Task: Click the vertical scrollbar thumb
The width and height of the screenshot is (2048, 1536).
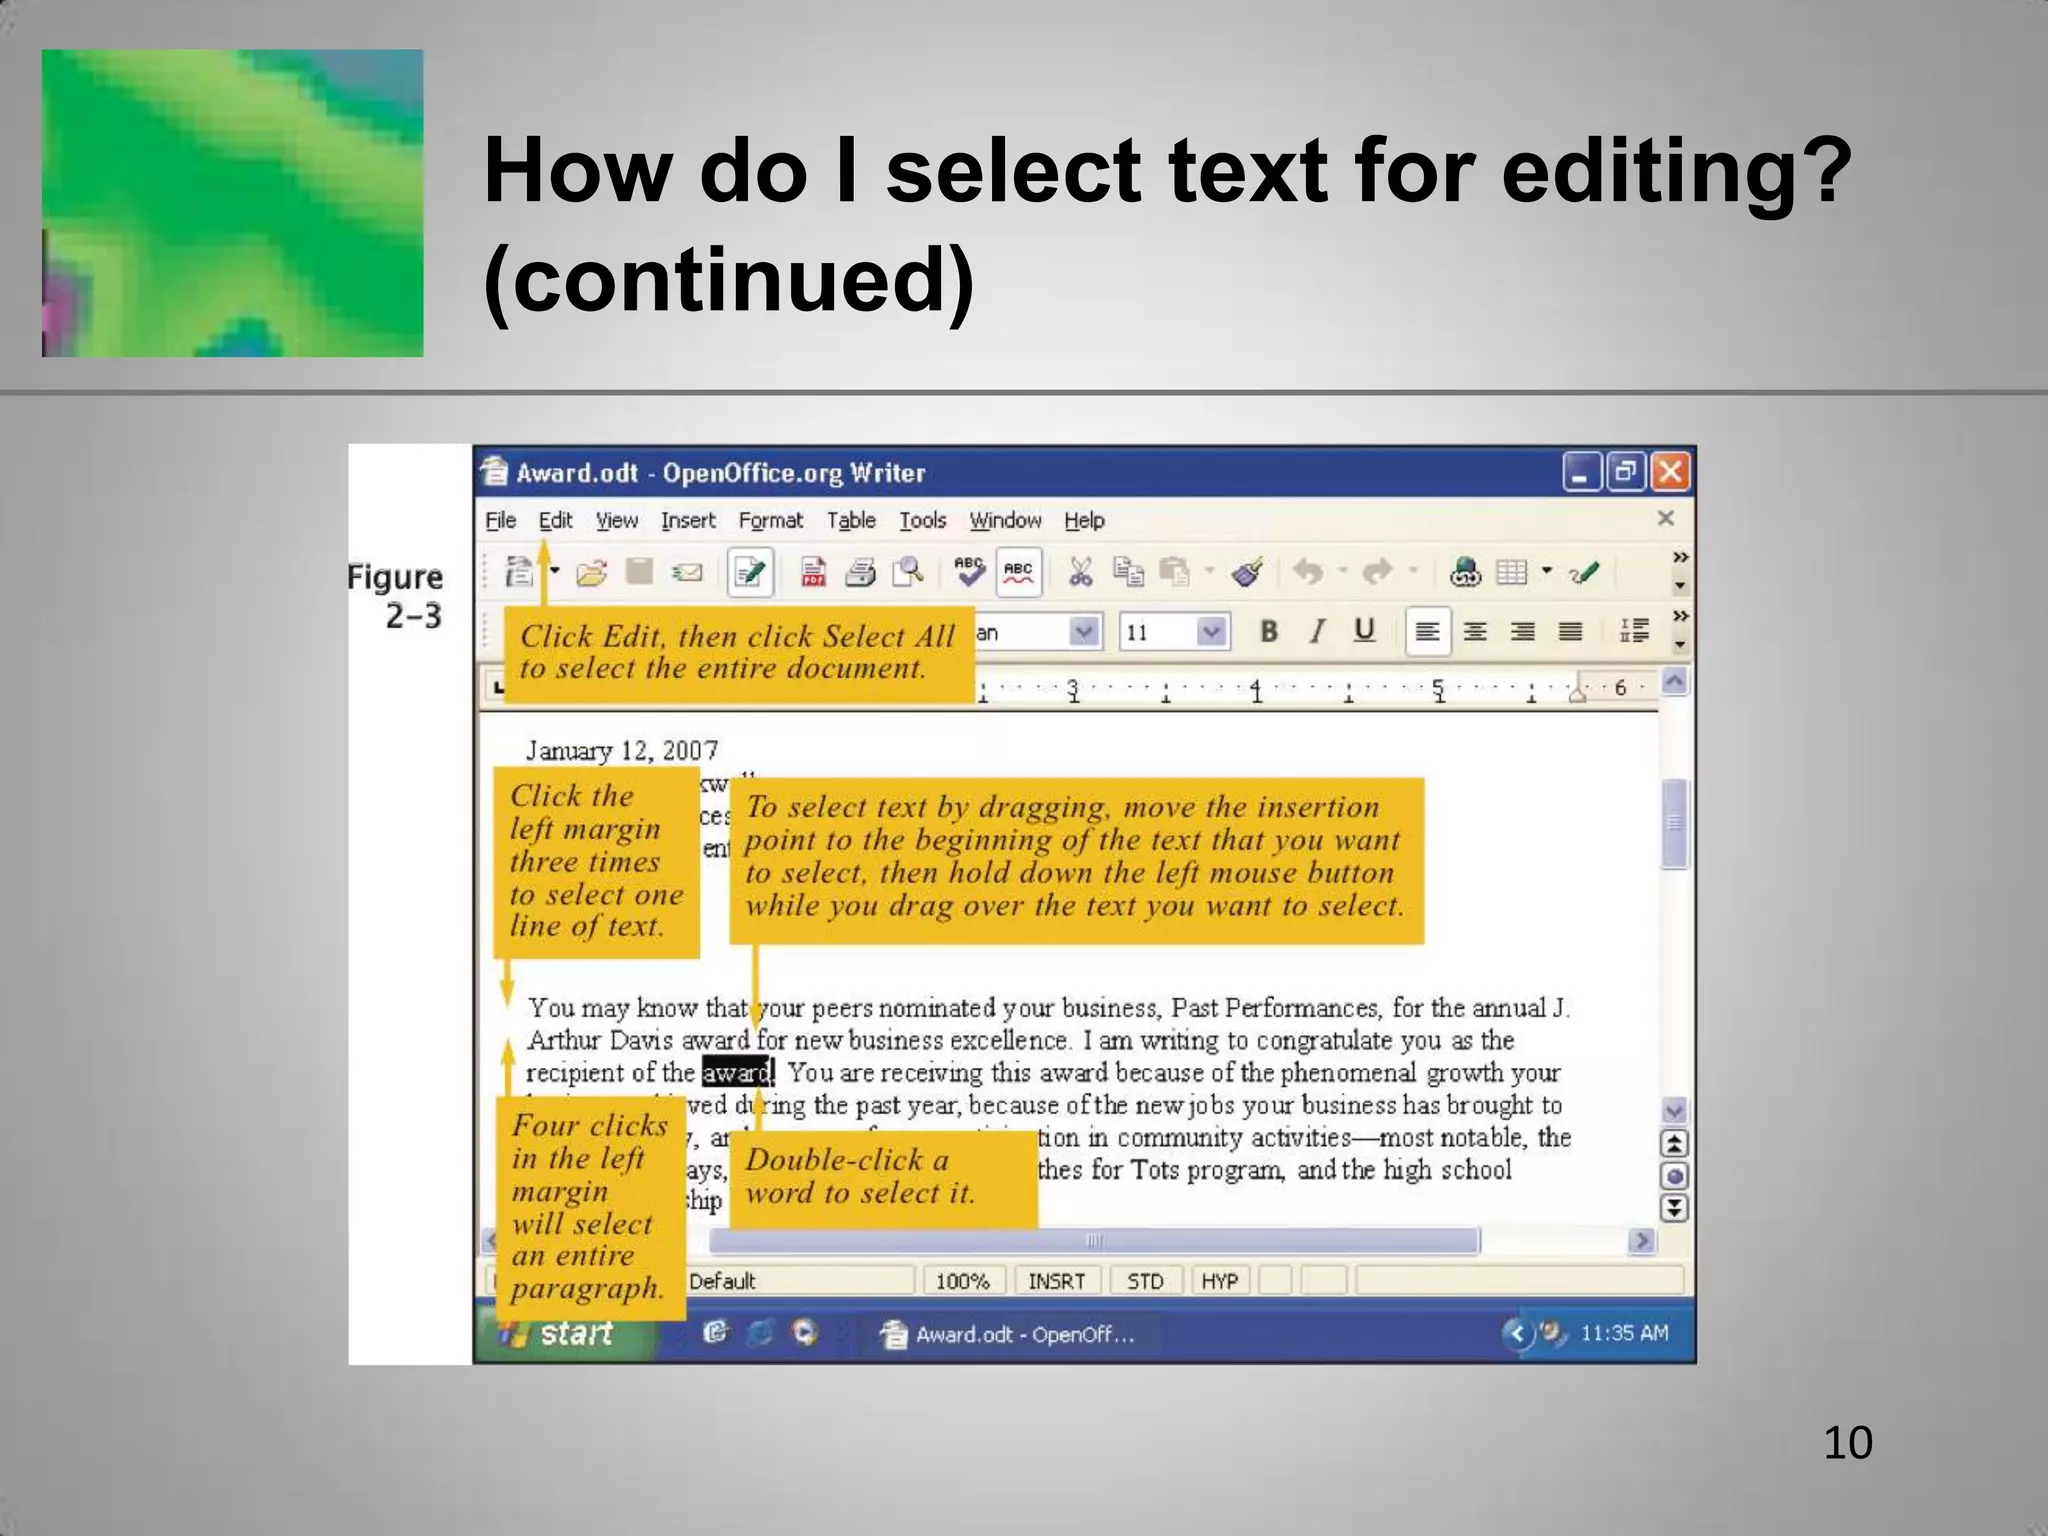Action: (1674, 823)
